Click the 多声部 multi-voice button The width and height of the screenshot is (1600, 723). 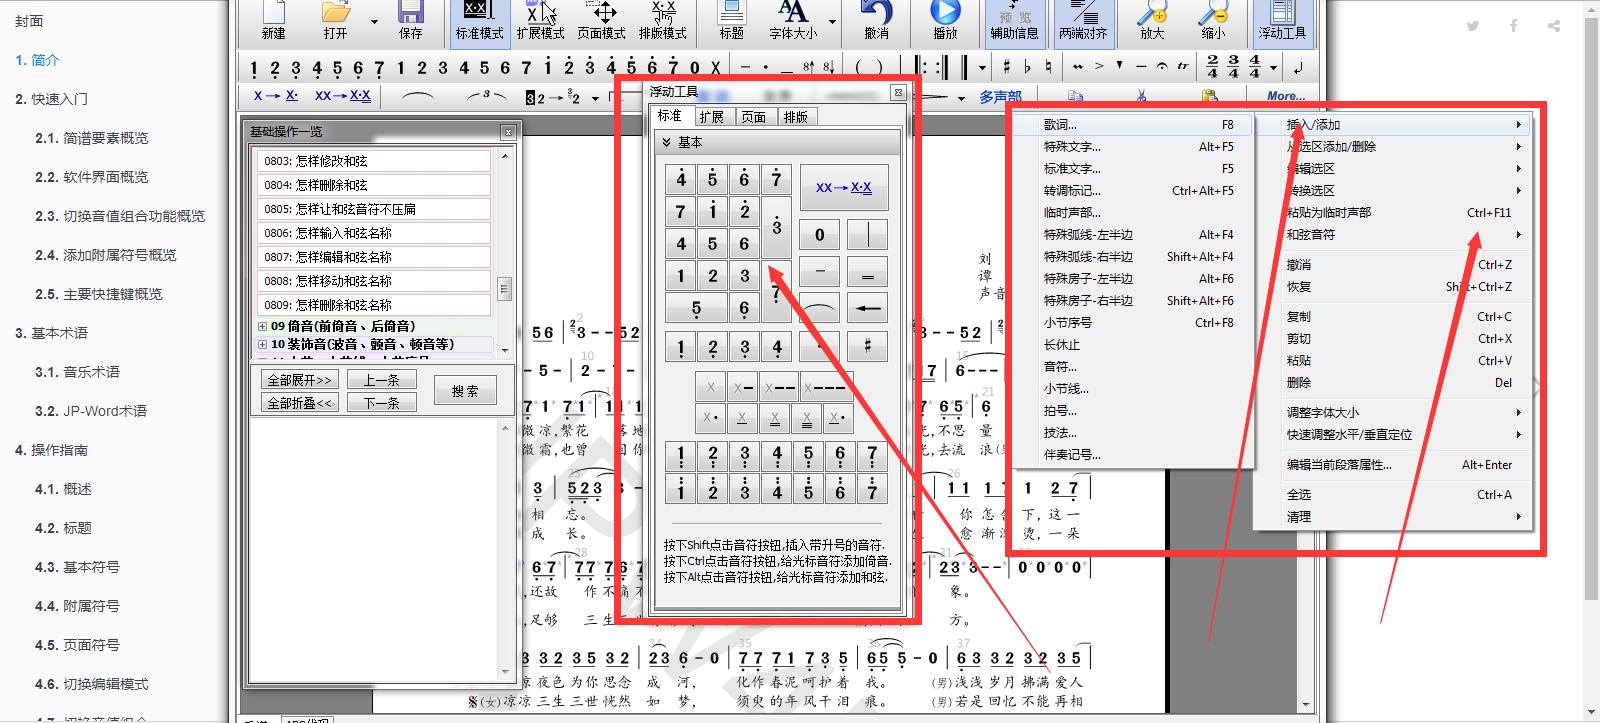[1000, 96]
